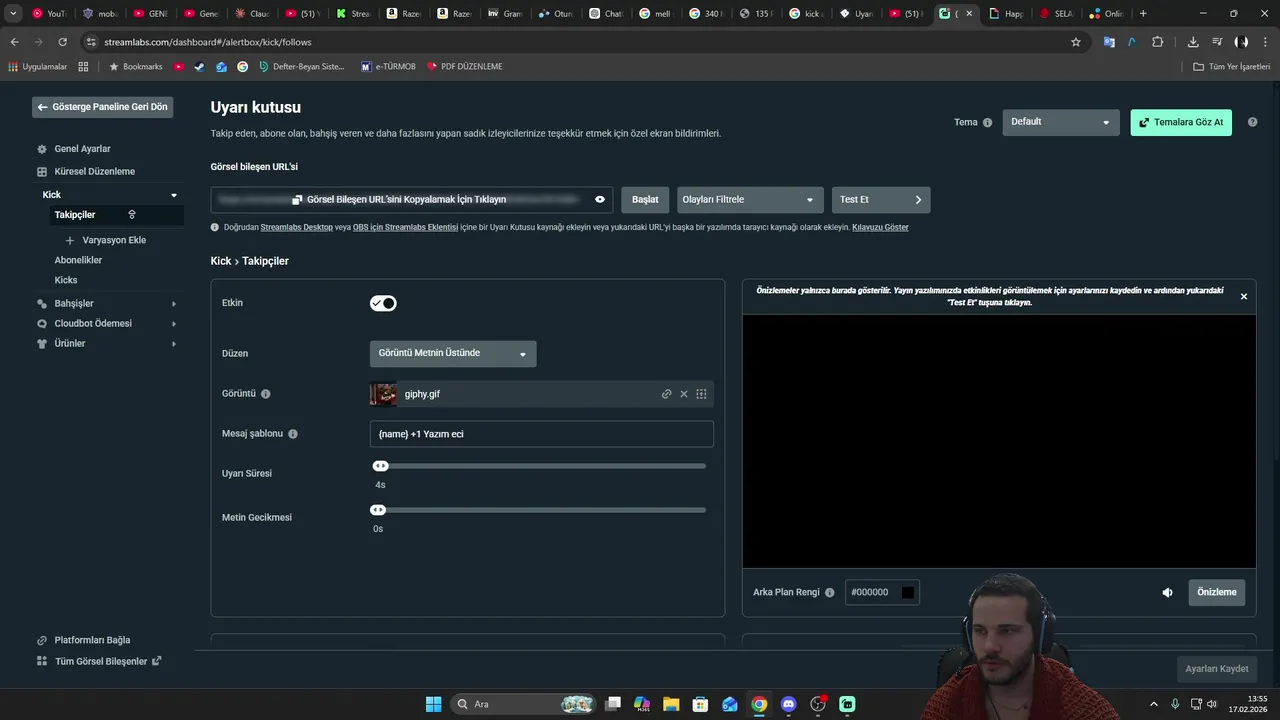This screenshot has height=720, width=1280.
Task: Open Chrome extensions puzzle icon
Action: (1158, 42)
